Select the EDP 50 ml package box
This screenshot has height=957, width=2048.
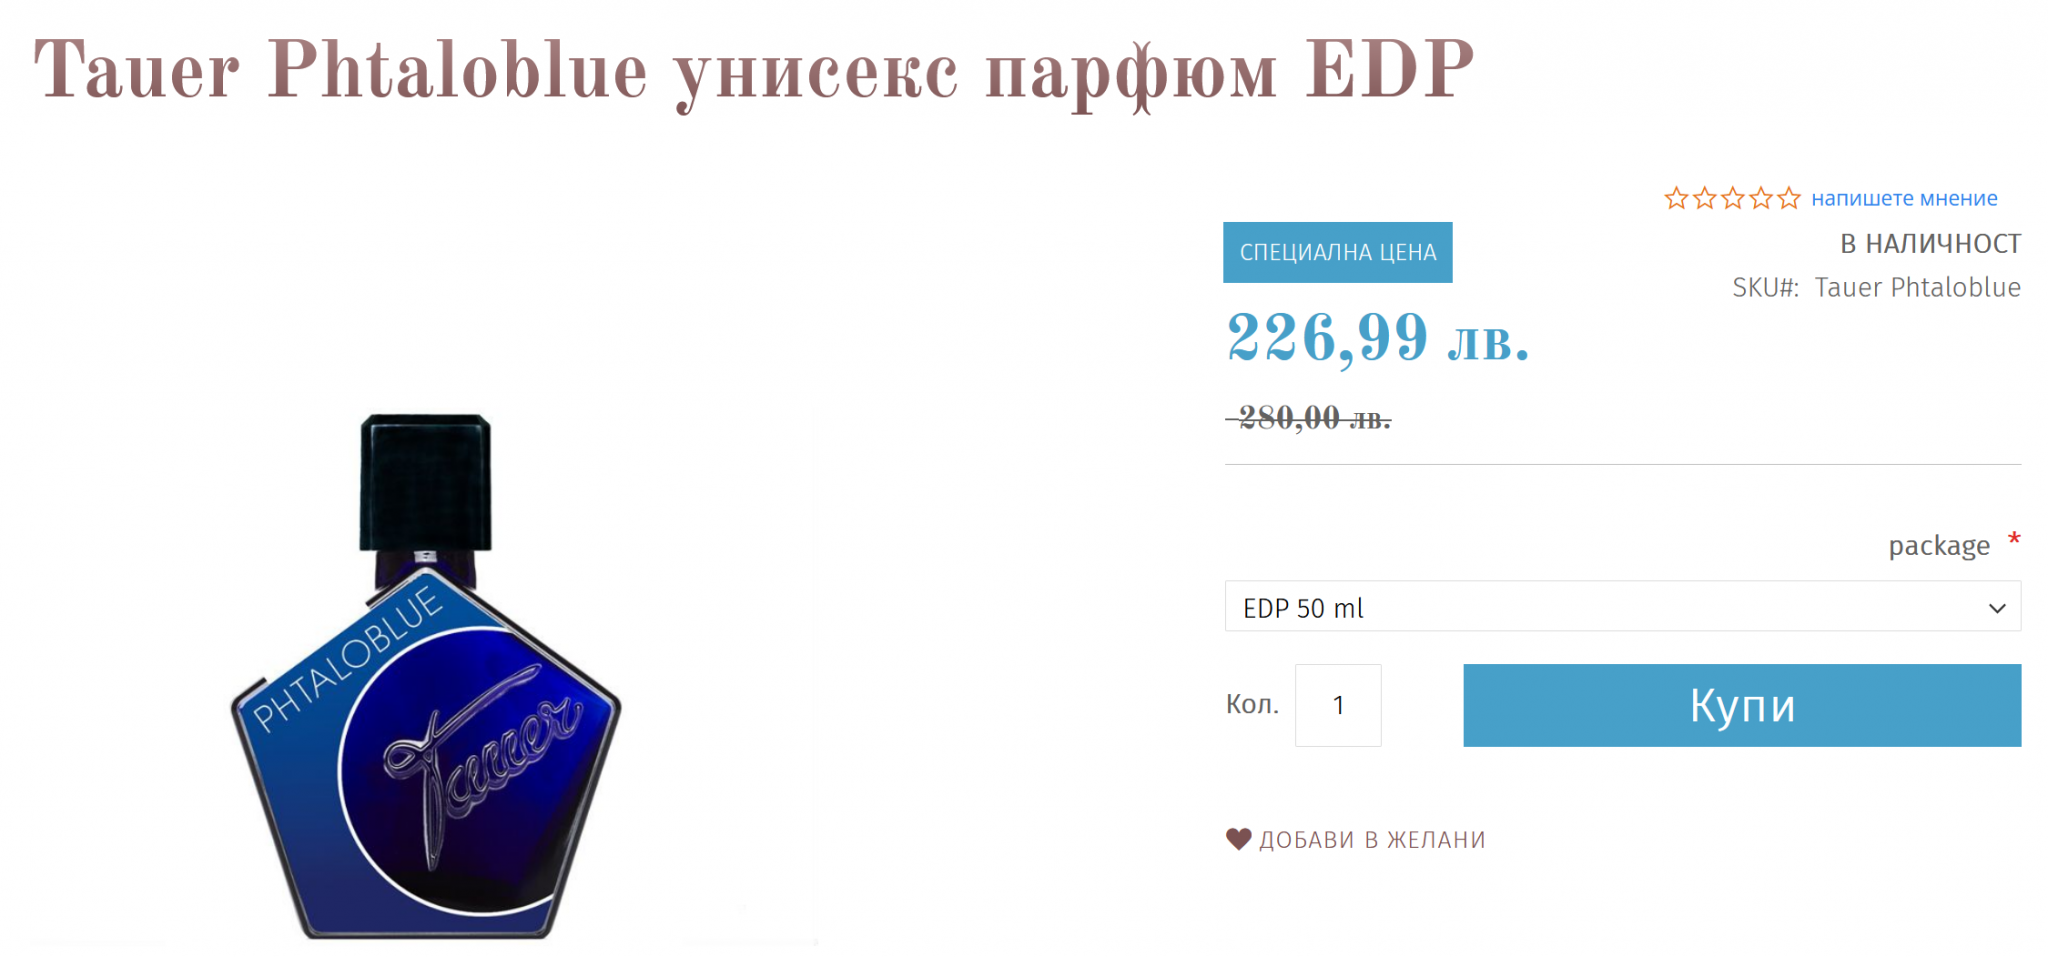pyautogui.click(x=1622, y=606)
